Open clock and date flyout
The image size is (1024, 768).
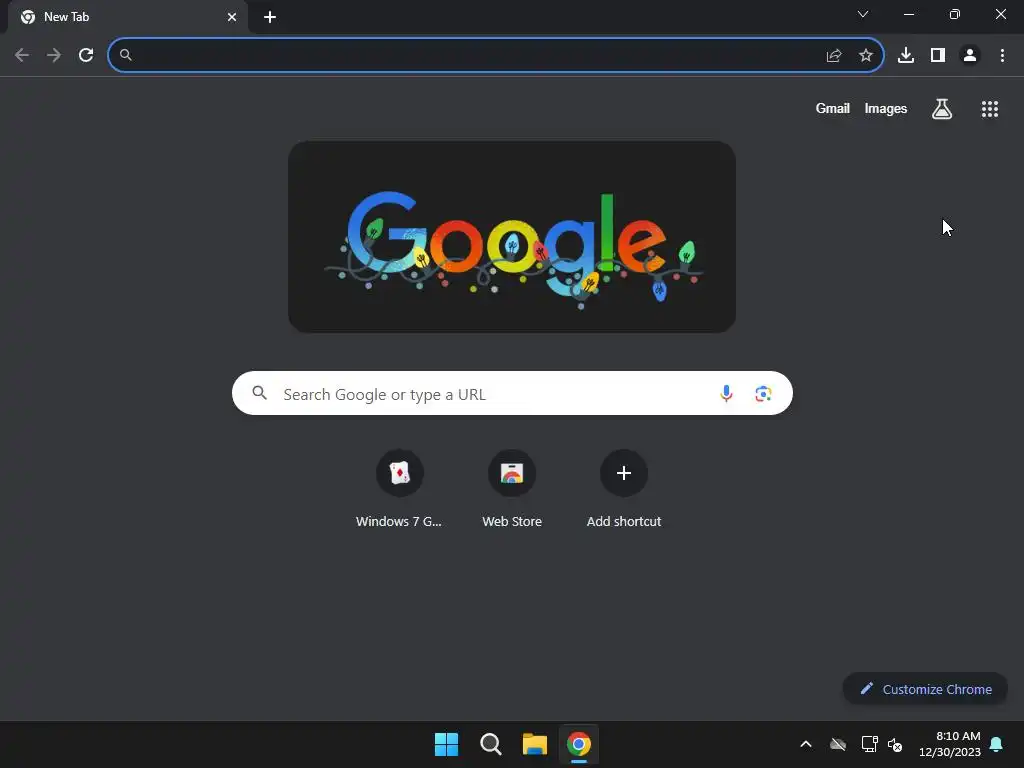(950, 744)
